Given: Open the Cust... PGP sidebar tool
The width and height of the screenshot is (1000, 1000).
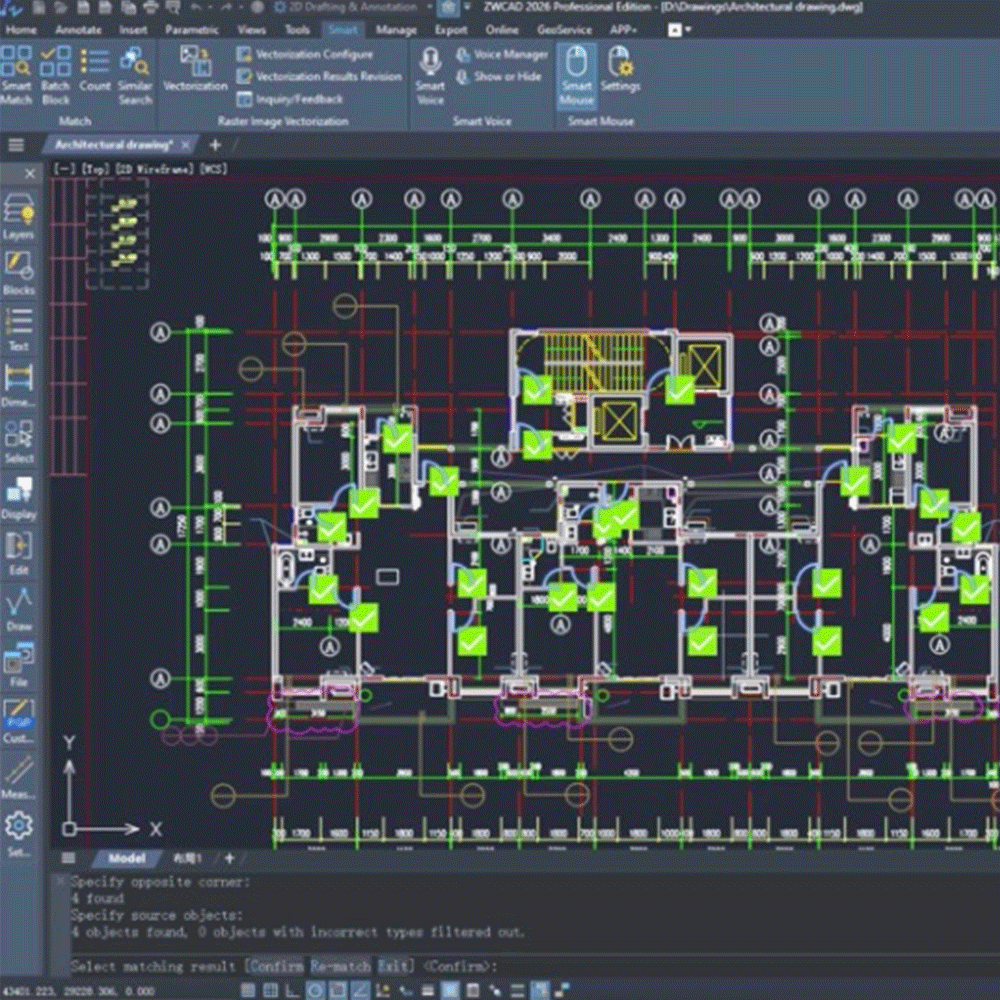Looking at the screenshot, I should tap(18, 721).
